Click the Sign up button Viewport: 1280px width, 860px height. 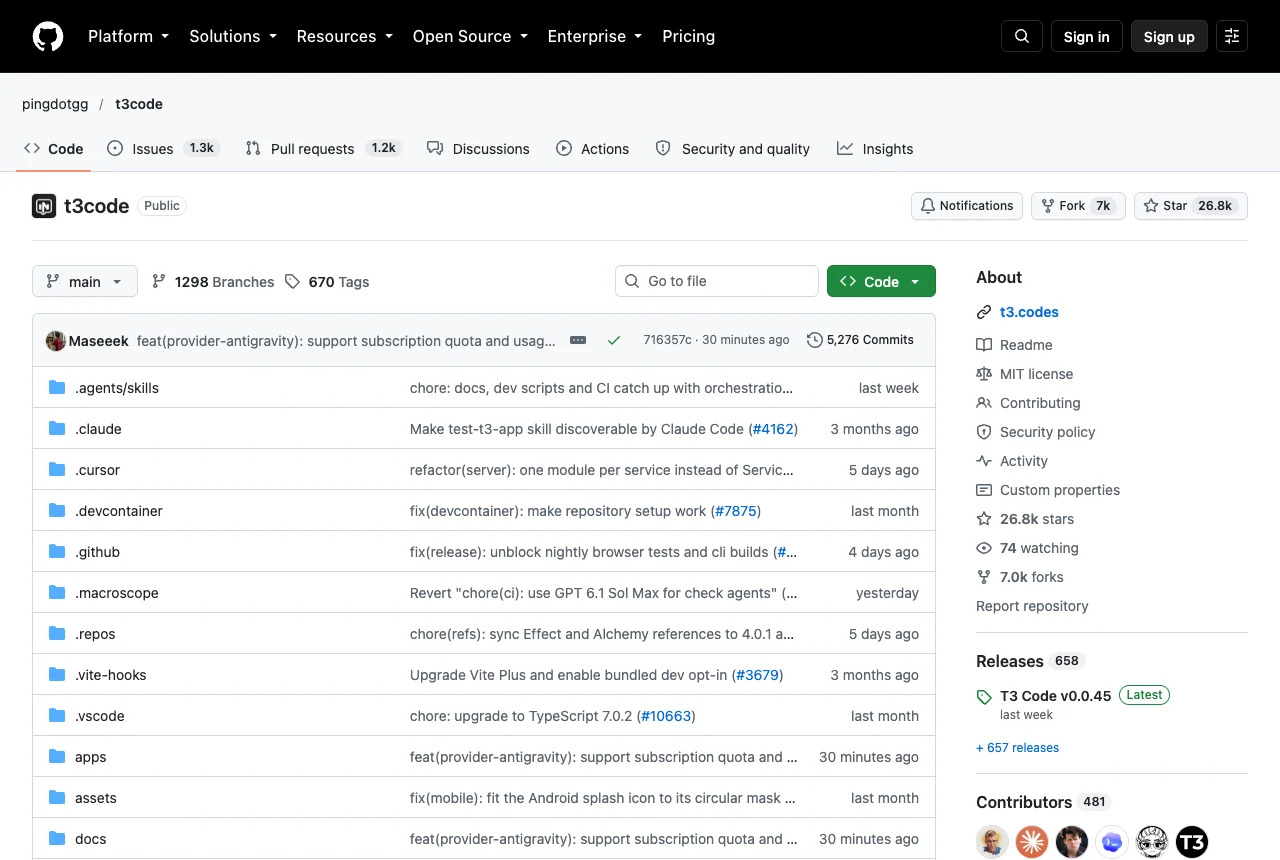1169,36
